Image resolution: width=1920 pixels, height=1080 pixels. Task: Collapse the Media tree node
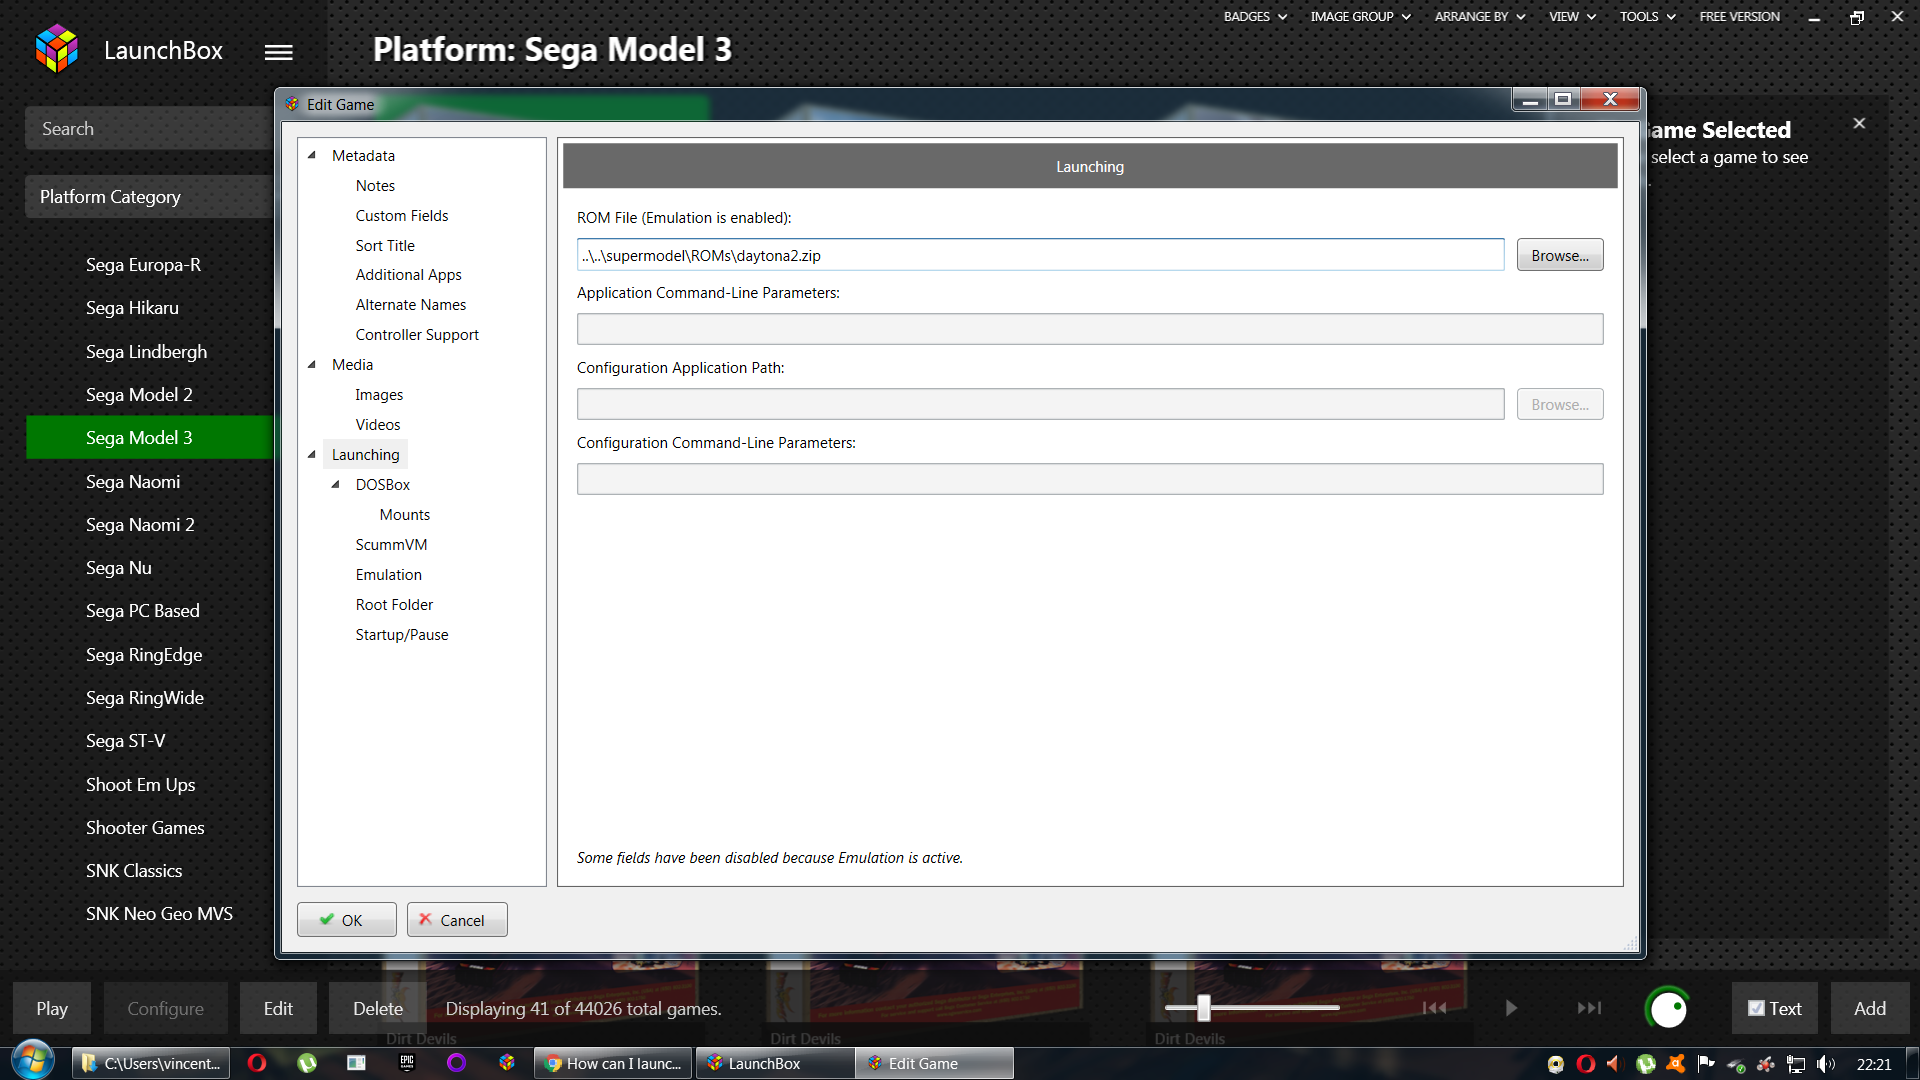click(x=312, y=364)
